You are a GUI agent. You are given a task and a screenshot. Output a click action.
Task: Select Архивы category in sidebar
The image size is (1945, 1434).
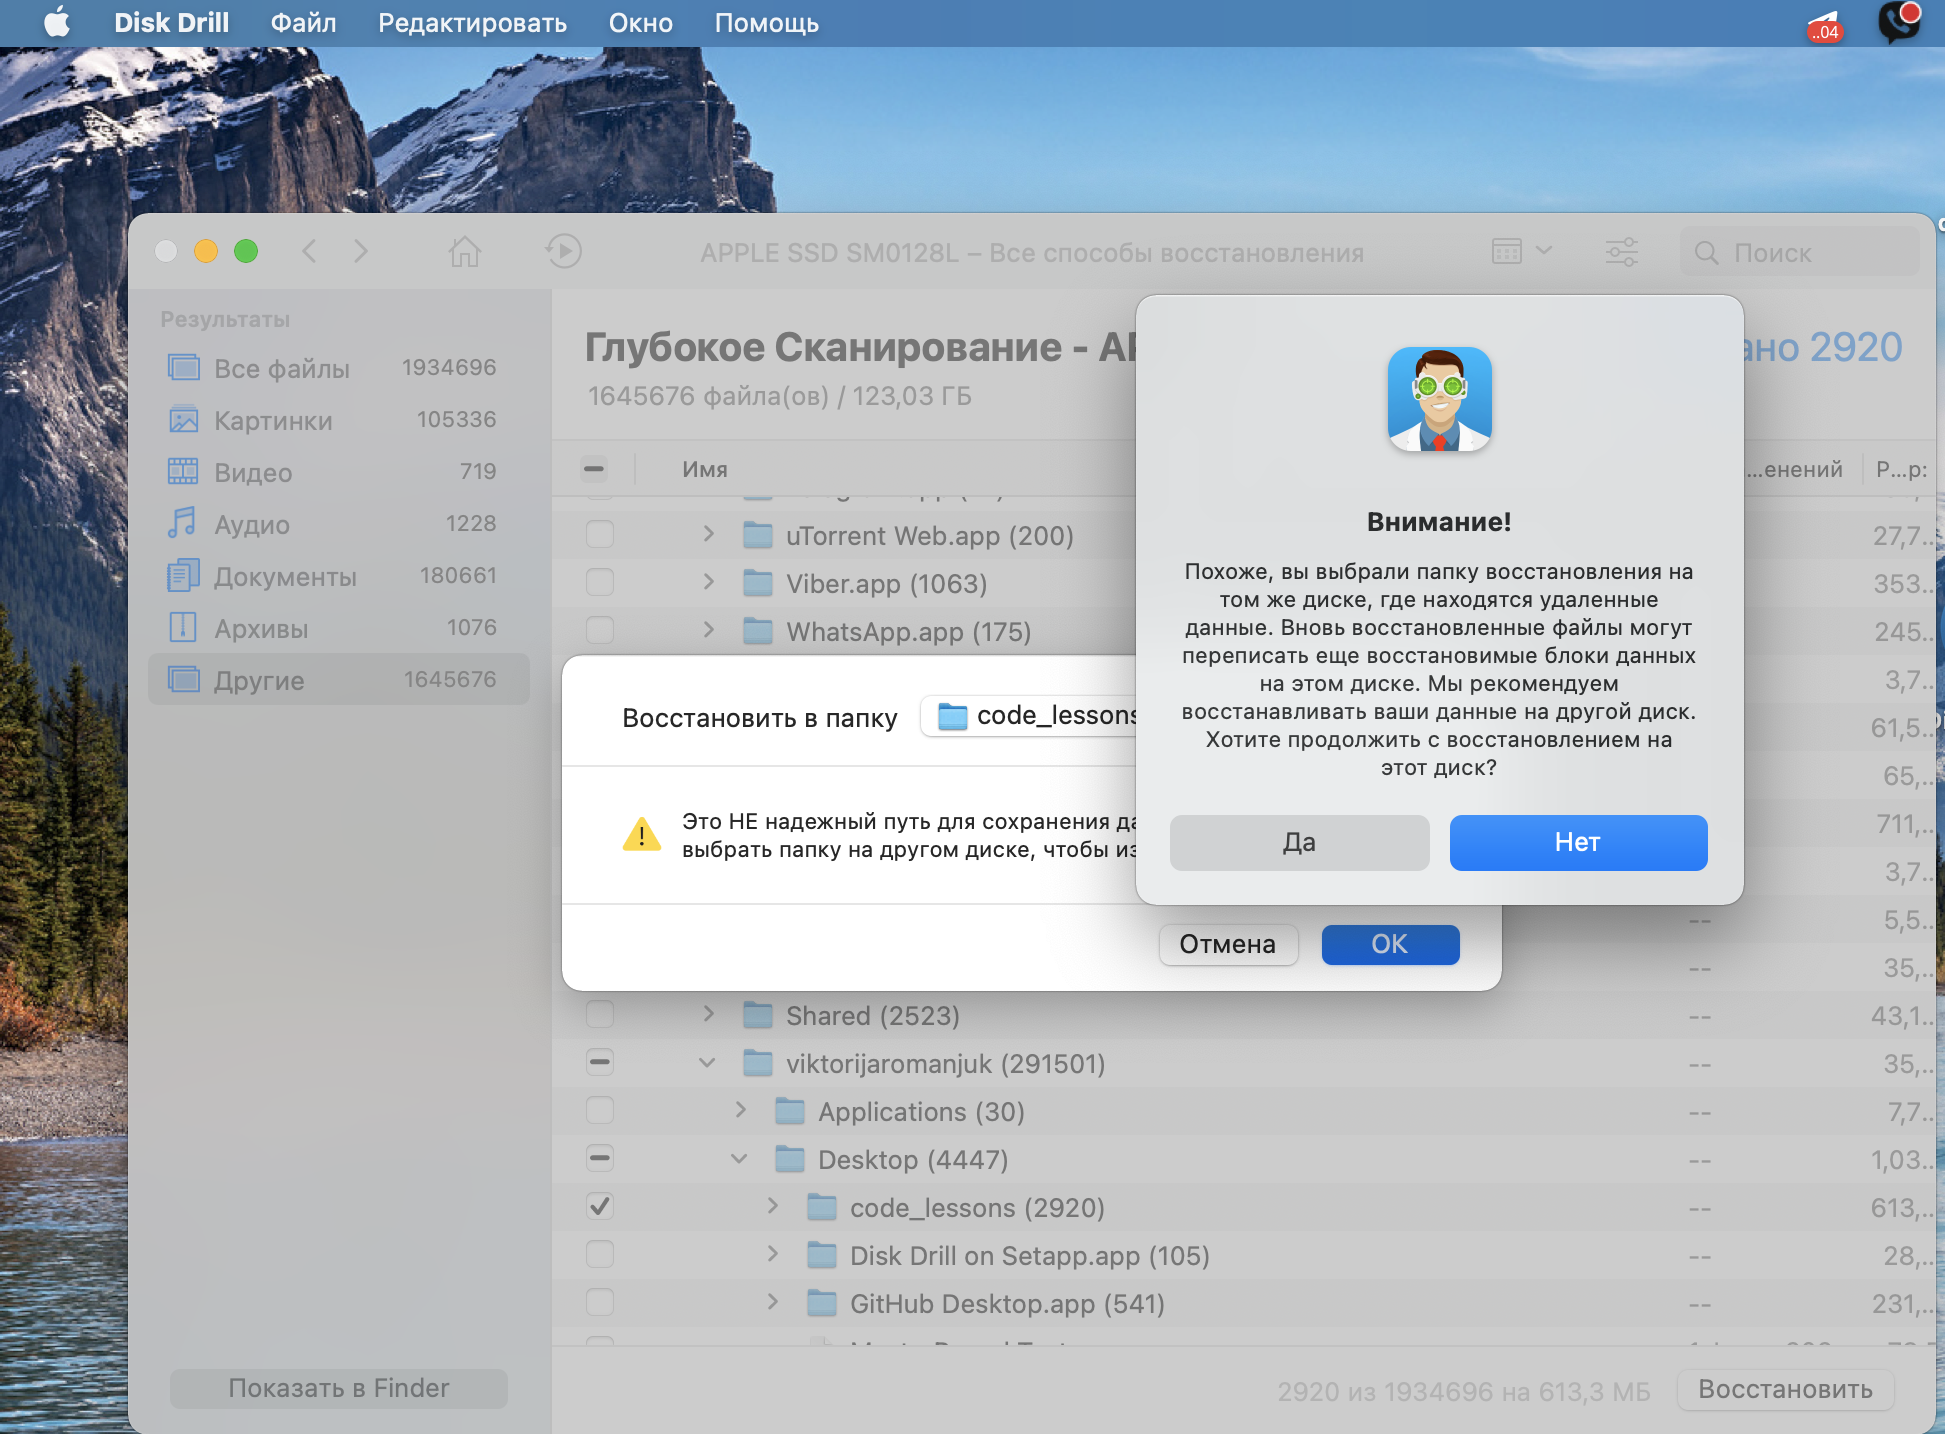pyautogui.click(x=338, y=628)
